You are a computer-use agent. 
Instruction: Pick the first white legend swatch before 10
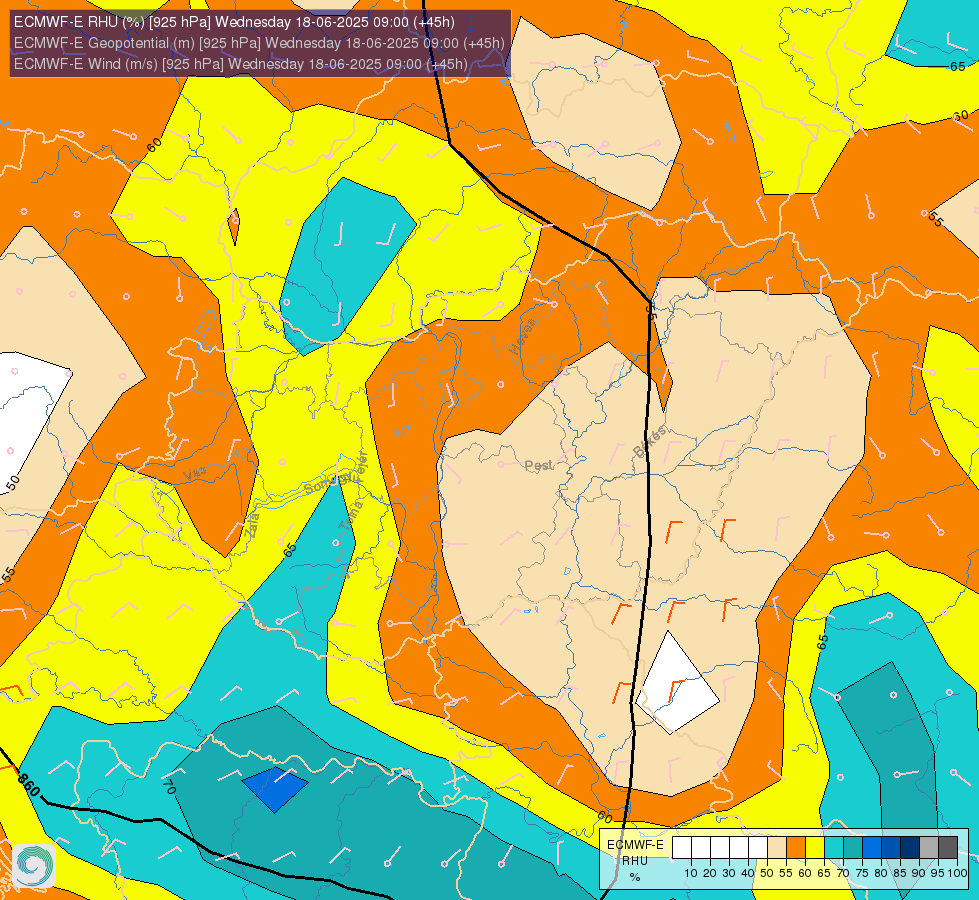coord(682,847)
